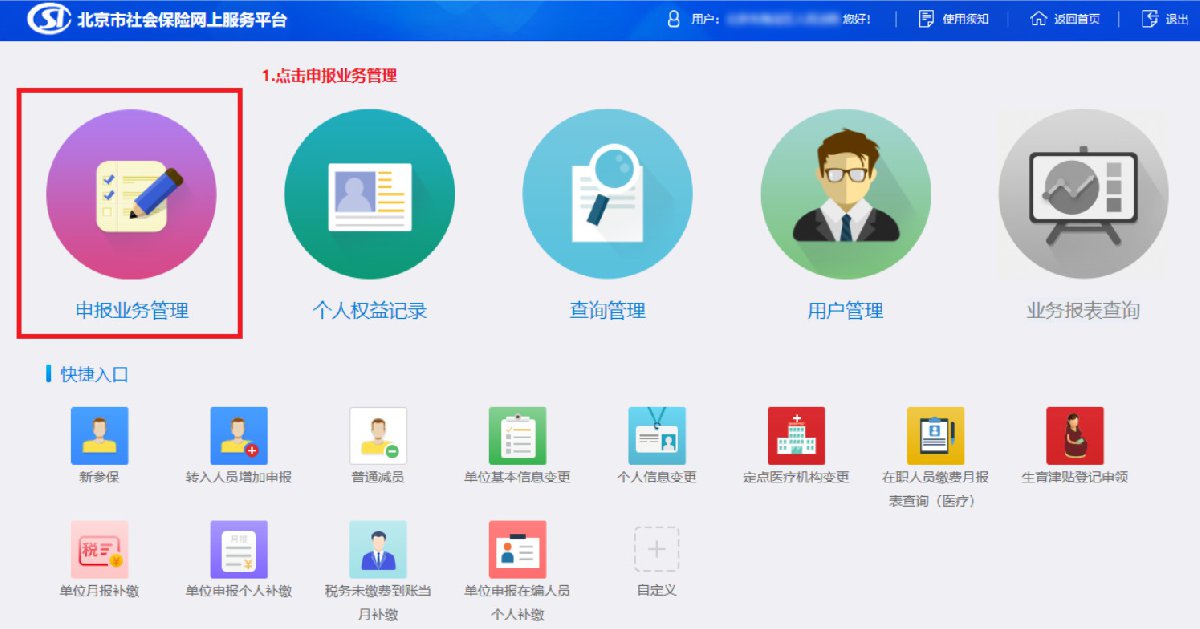Click the 转入人员增加申报 label text
This screenshot has height=629, width=1200.
coord(239,477)
